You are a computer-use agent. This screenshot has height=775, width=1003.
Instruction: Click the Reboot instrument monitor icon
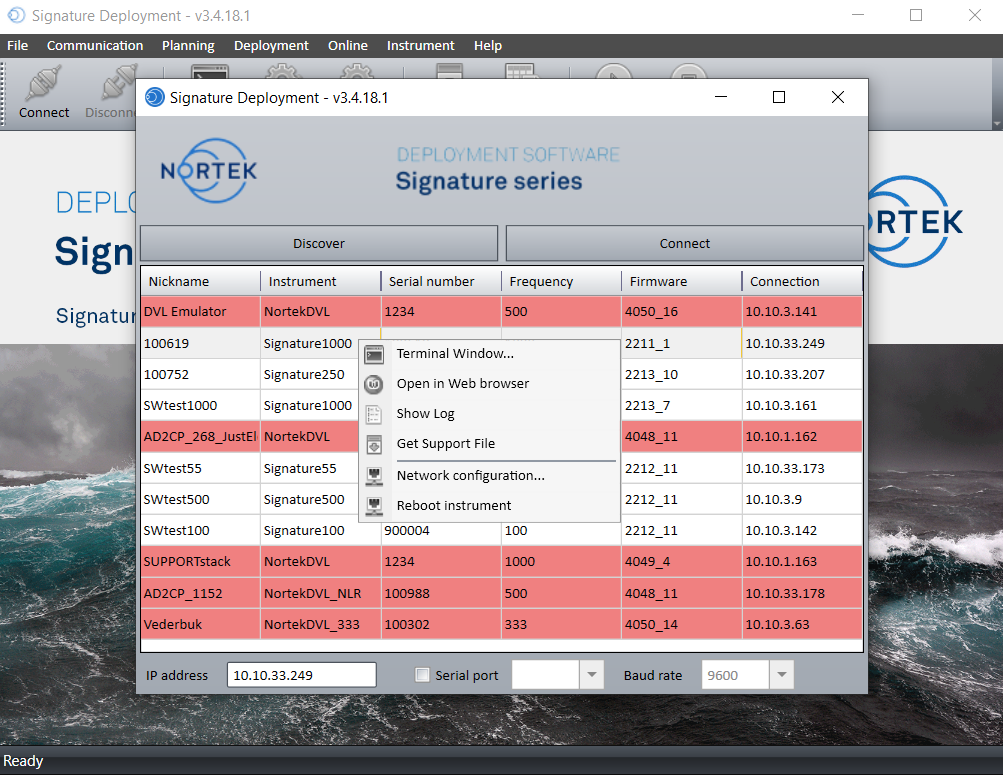374,506
